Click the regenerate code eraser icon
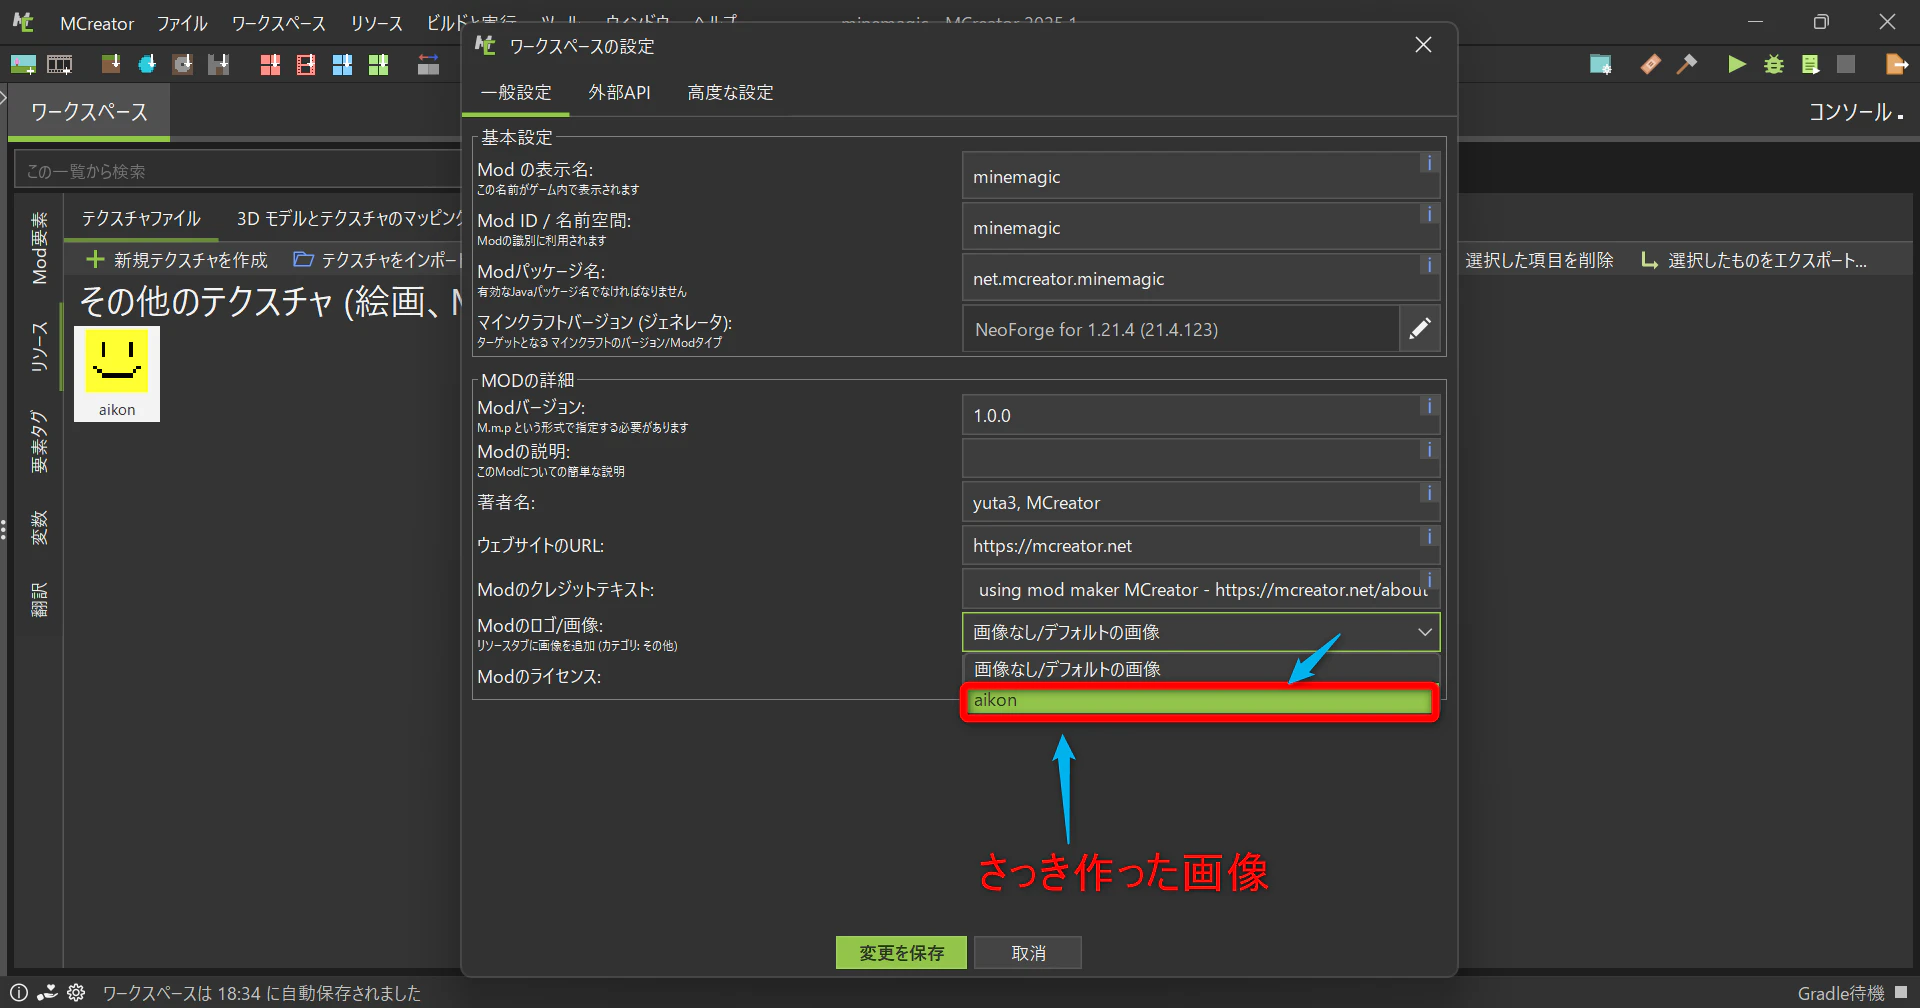Viewport: 1920px width, 1008px height. point(1651,65)
